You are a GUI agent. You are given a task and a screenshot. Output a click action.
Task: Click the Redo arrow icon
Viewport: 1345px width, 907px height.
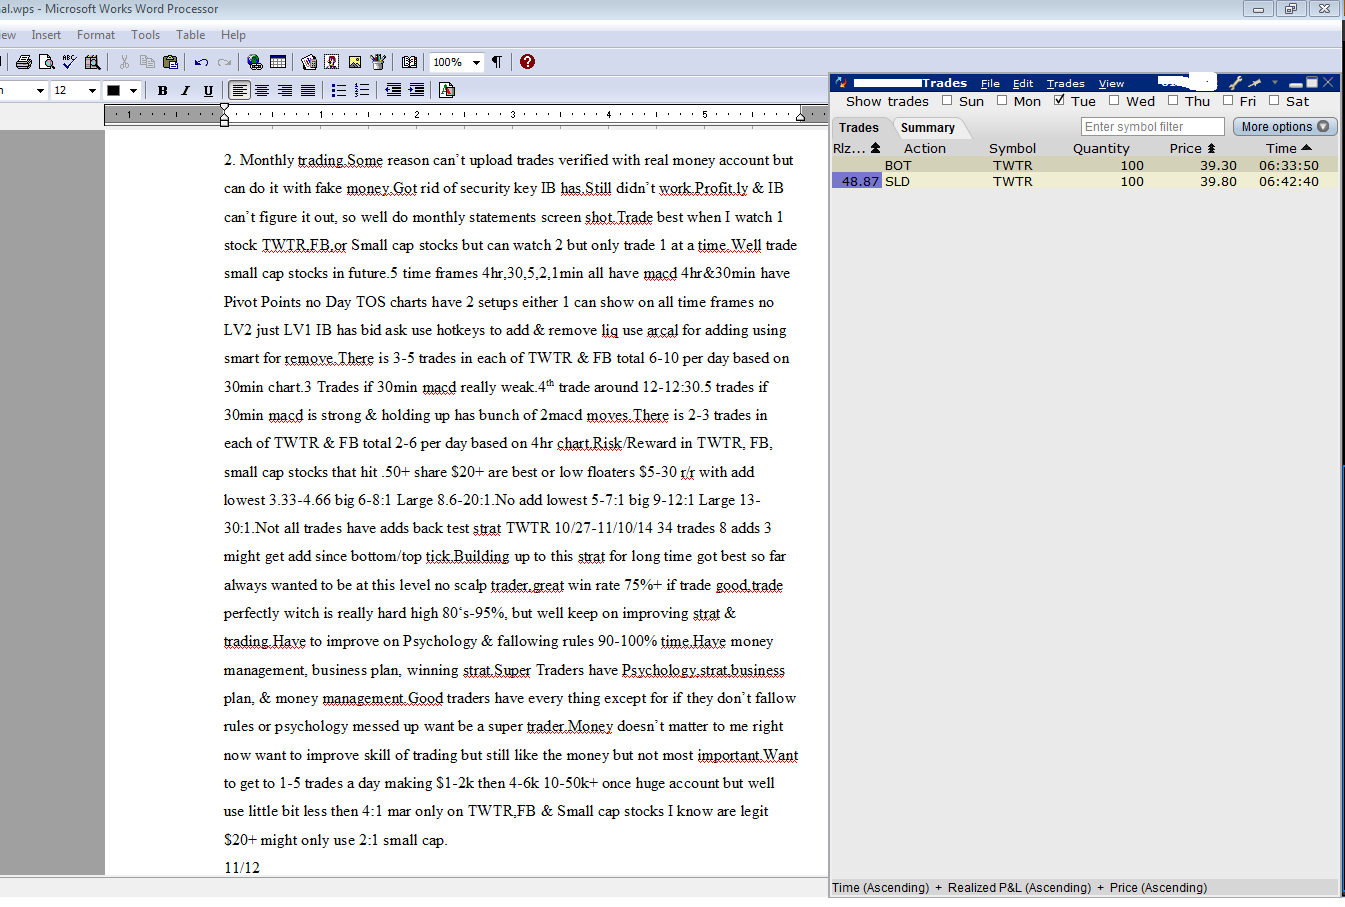[224, 62]
